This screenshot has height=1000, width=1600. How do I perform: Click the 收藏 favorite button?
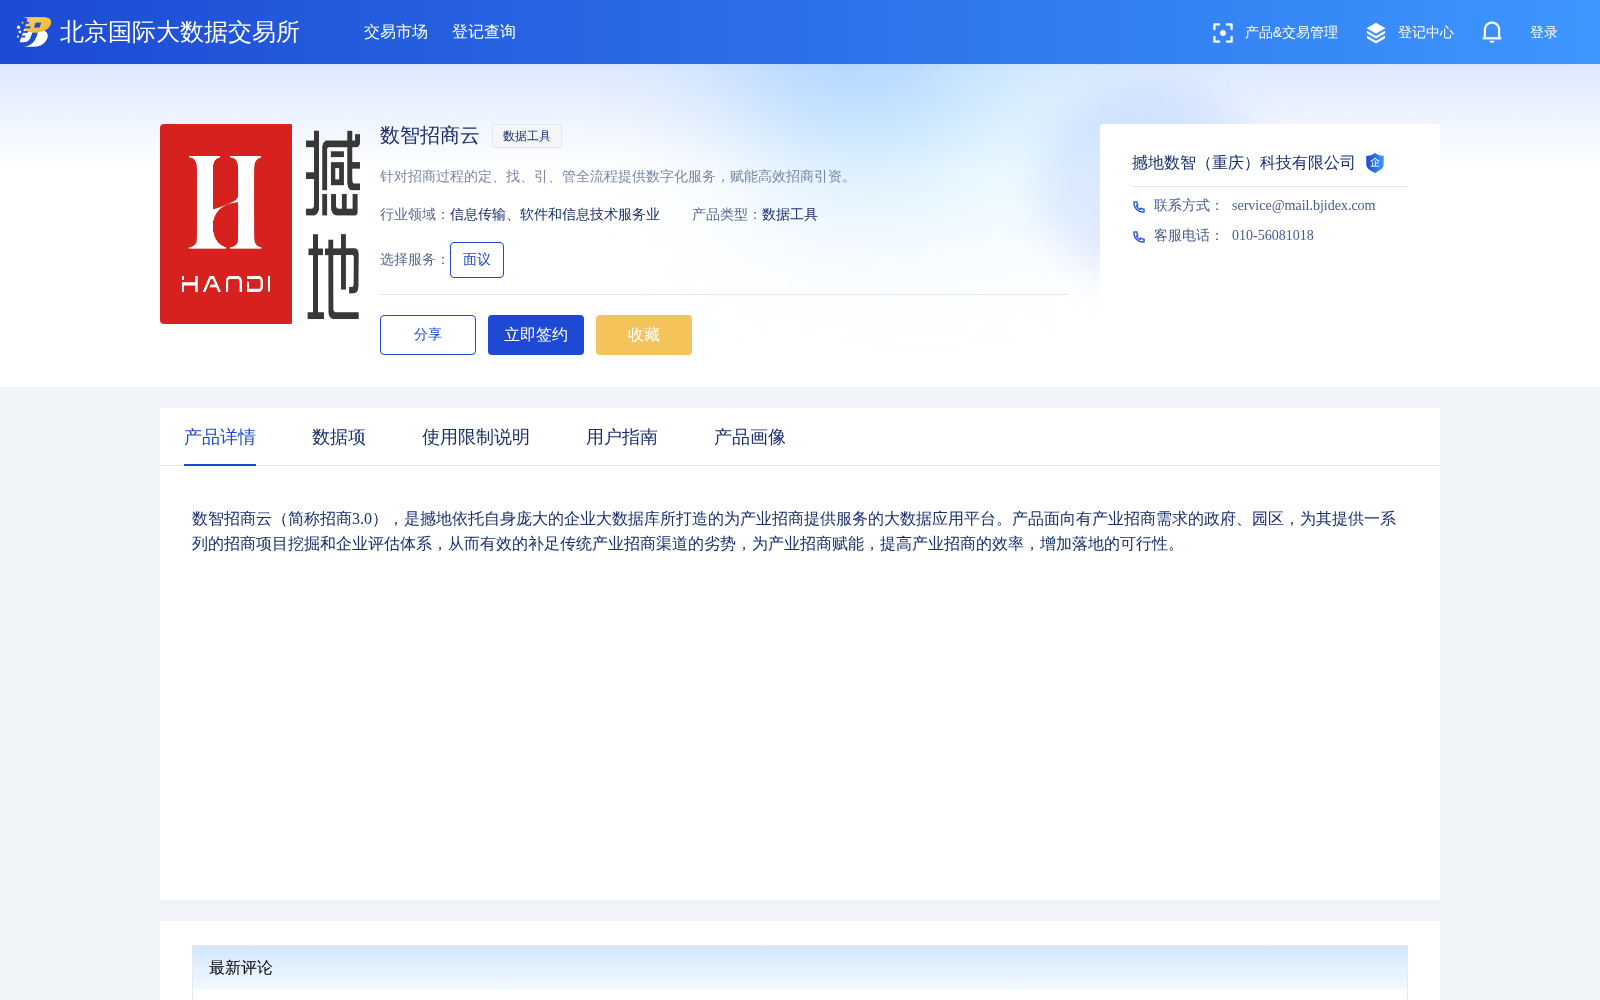tap(644, 335)
